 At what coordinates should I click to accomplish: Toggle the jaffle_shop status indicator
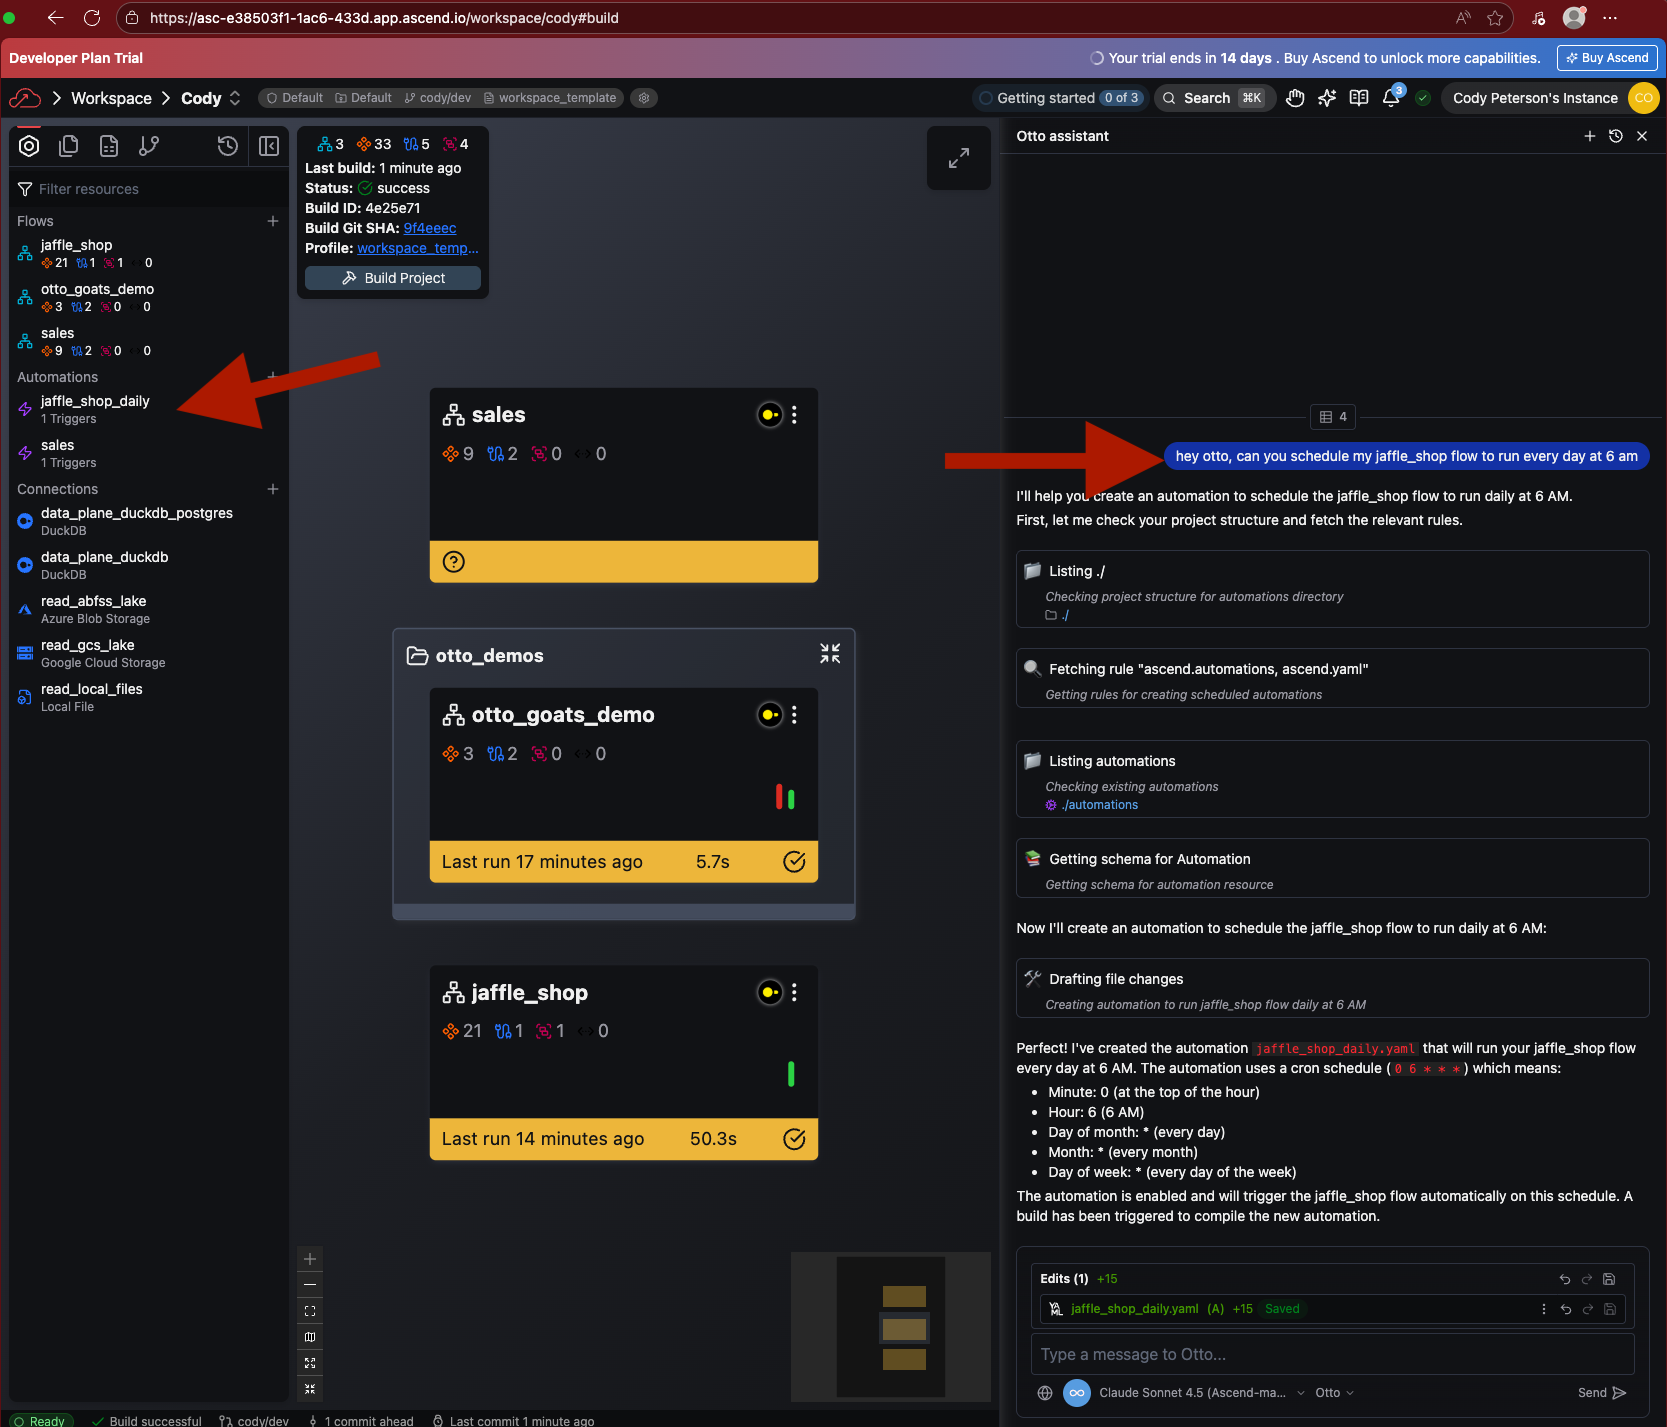[x=770, y=992]
